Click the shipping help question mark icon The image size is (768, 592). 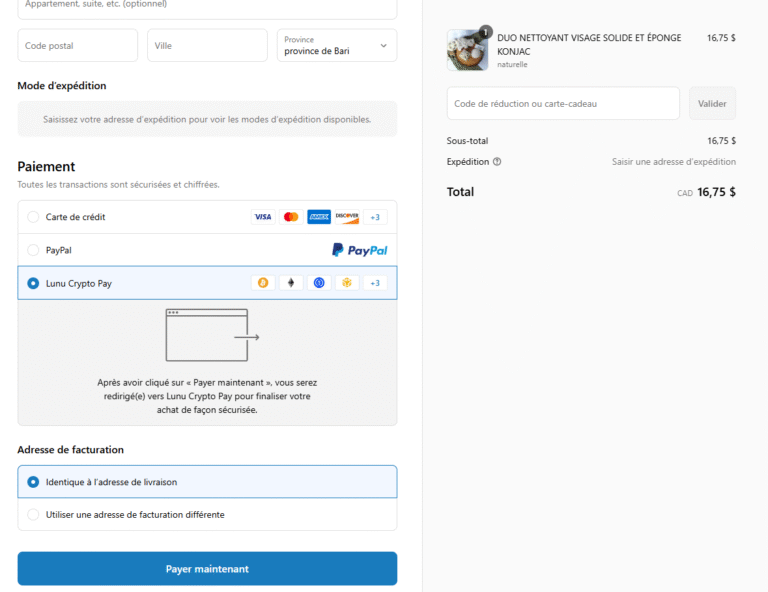click(497, 162)
